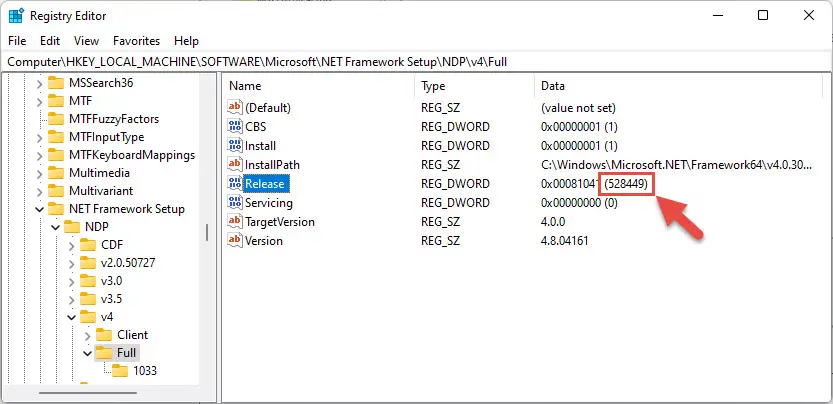This screenshot has height=404, width=833.
Task: Open the File menu
Action: pos(17,41)
